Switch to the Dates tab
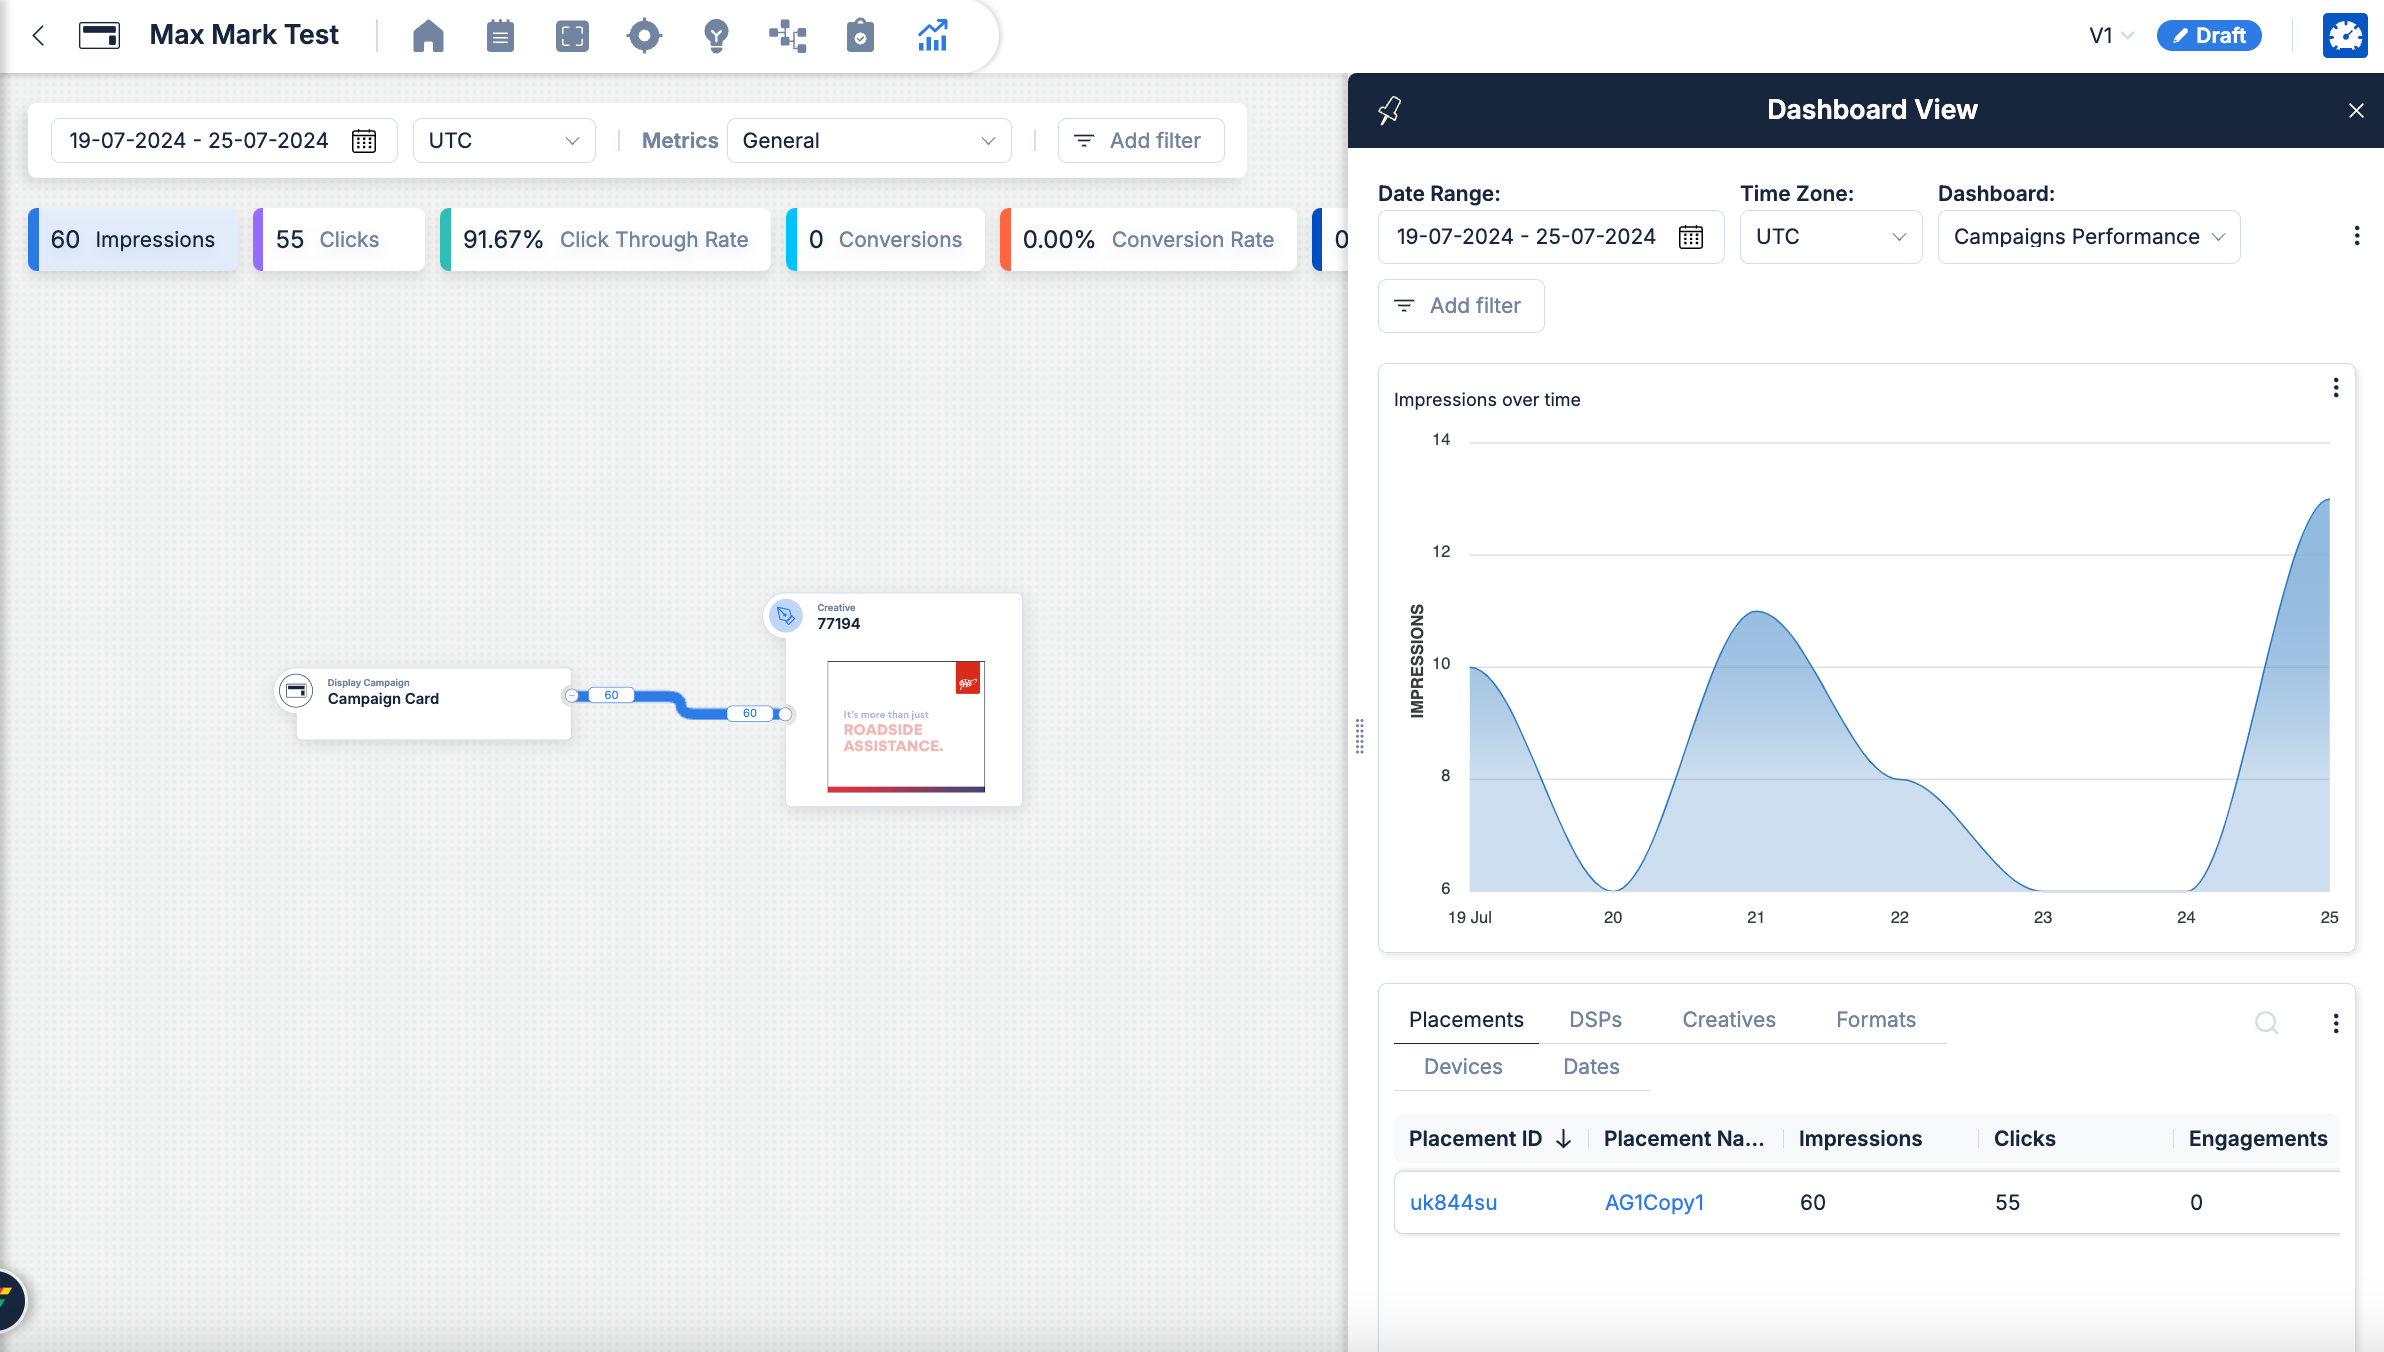This screenshot has height=1352, width=2384. [1591, 1067]
